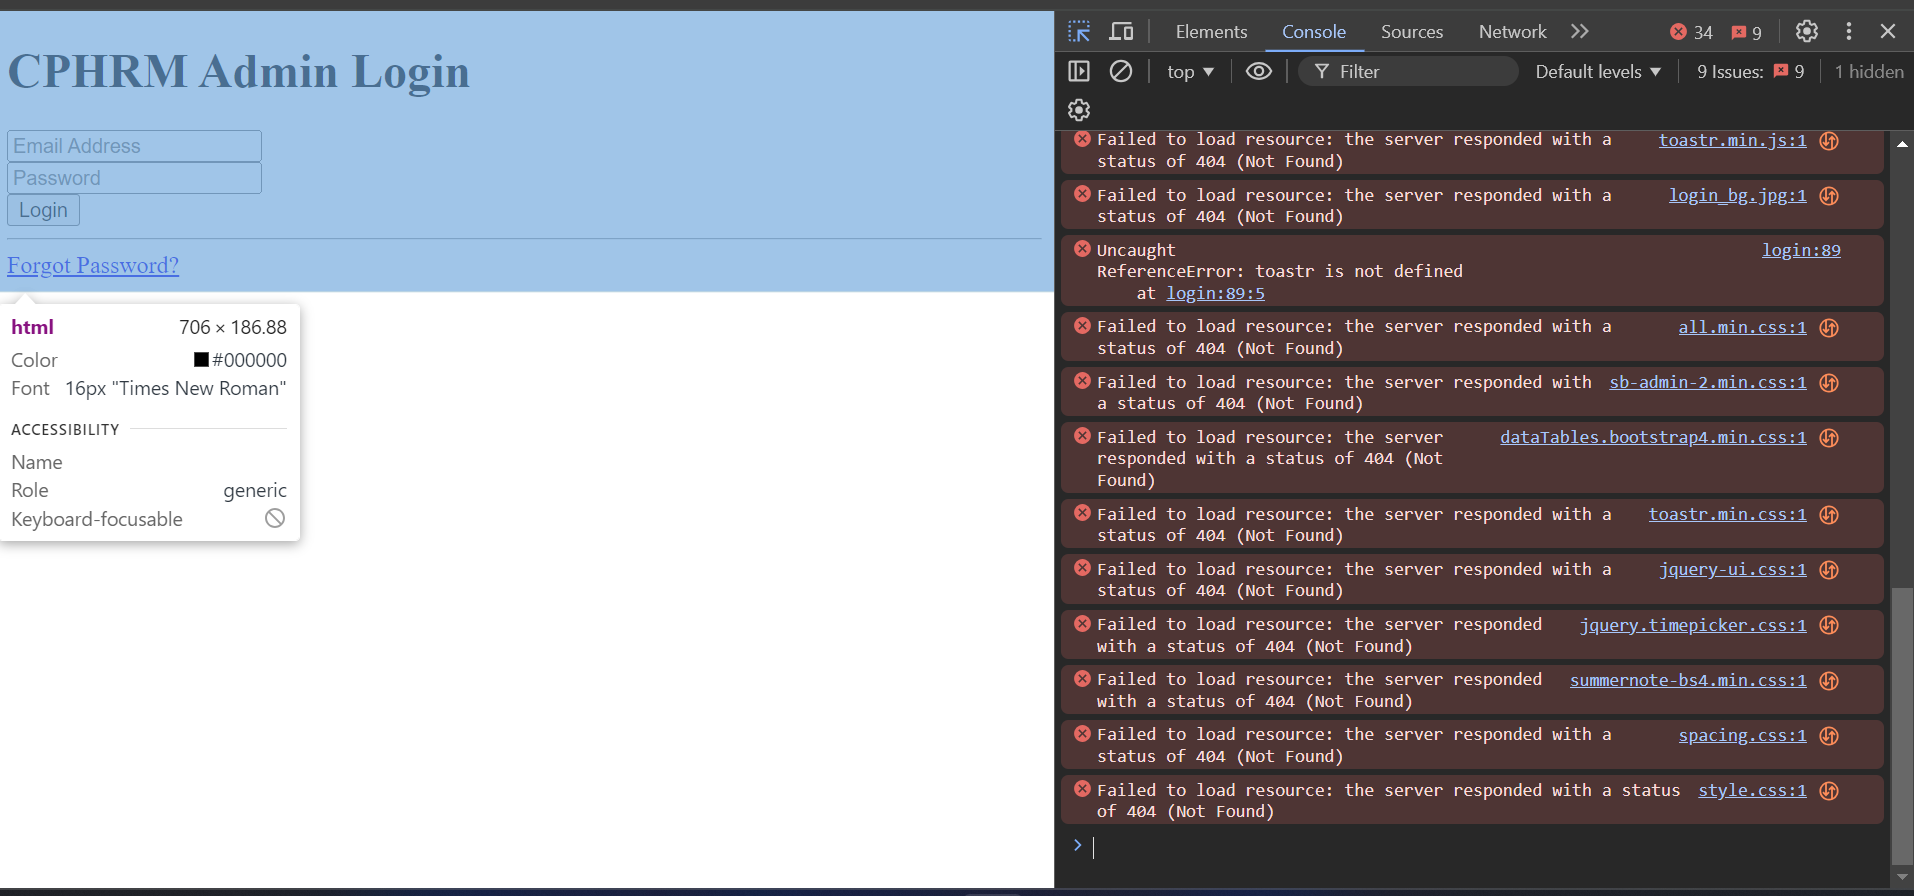1914x896 pixels.
Task: Click the AI assist icon beside style.css error
Action: [1829, 791]
